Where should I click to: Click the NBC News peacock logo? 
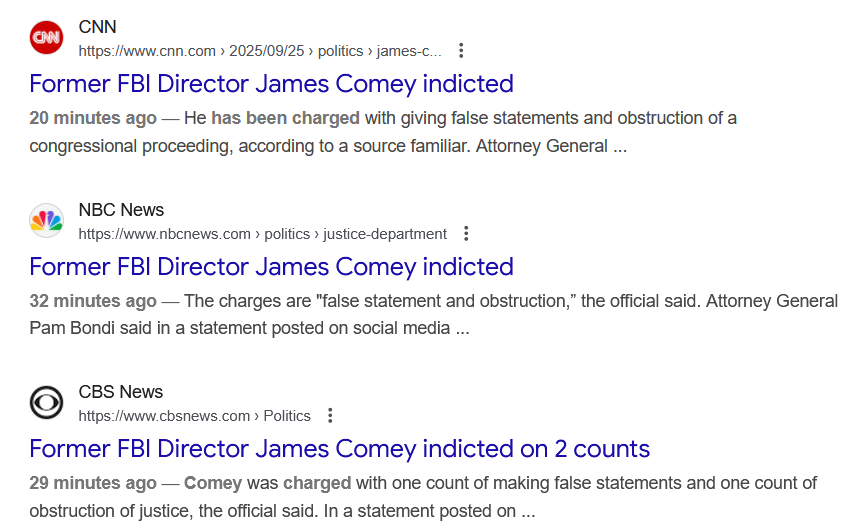tap(46, 220)
